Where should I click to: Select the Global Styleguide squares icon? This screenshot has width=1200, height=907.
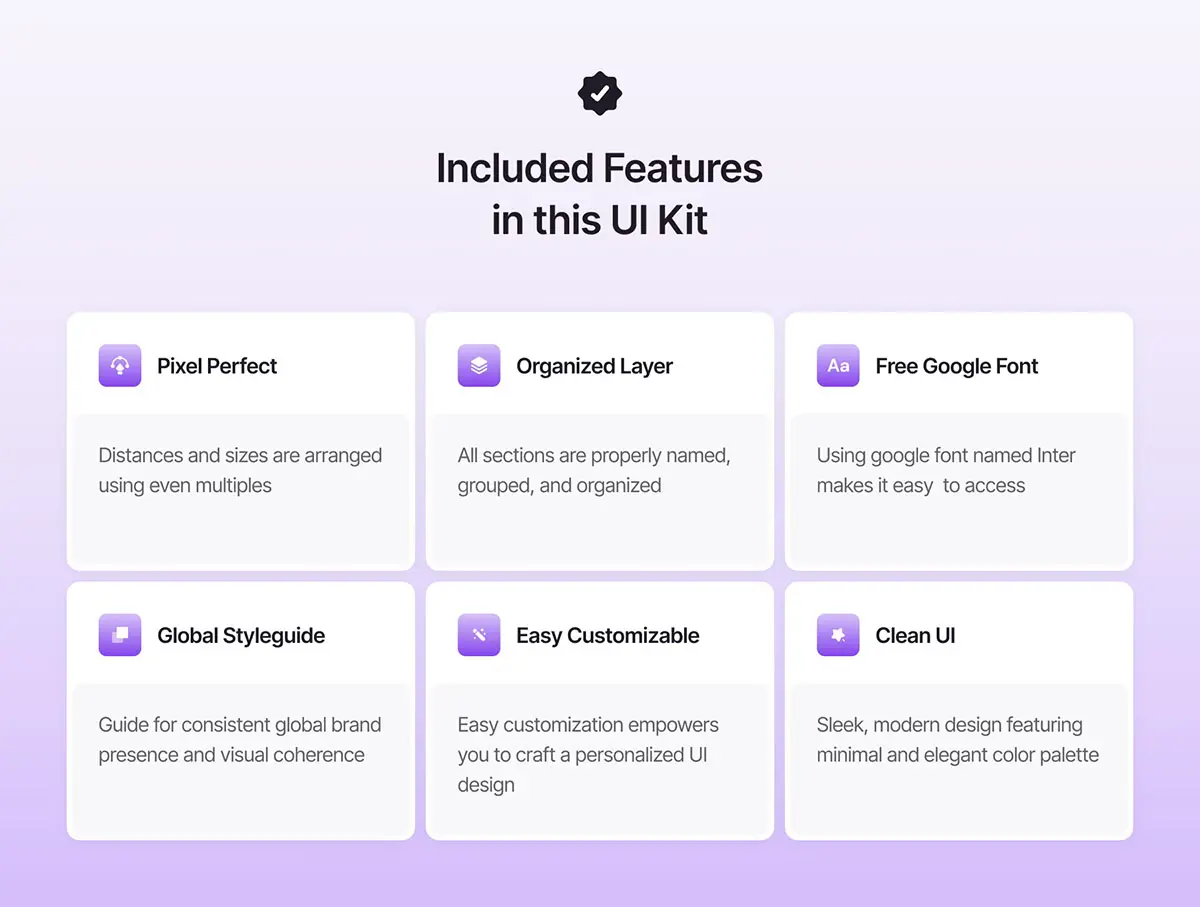tap(120, 635)
